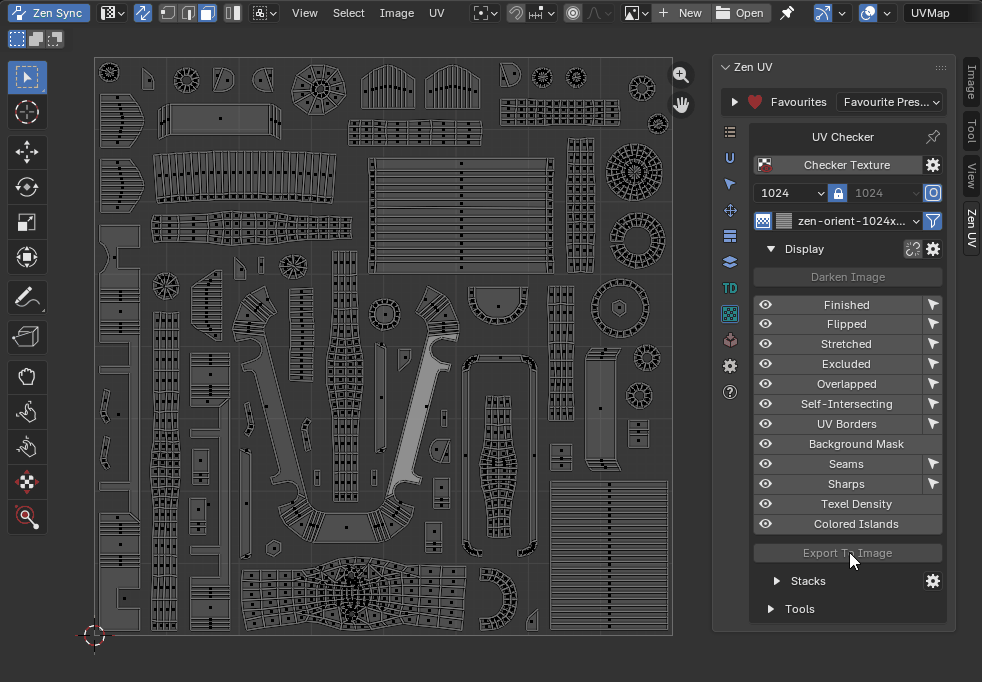Viewport: 982px width, 682px height.
Task: Toggle visibility eye for Stretched display
Action: [765, 344]
